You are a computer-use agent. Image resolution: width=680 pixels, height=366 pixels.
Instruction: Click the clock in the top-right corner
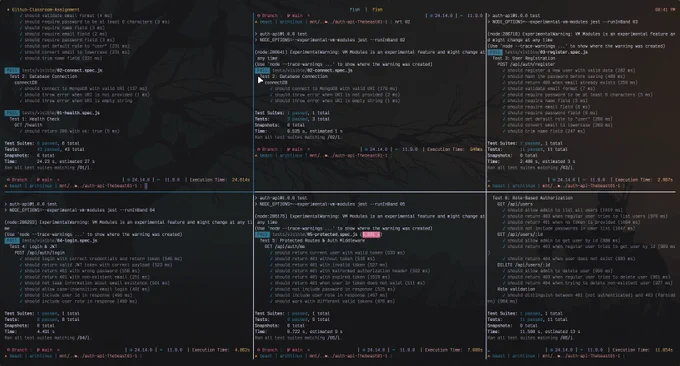[665, 10]
